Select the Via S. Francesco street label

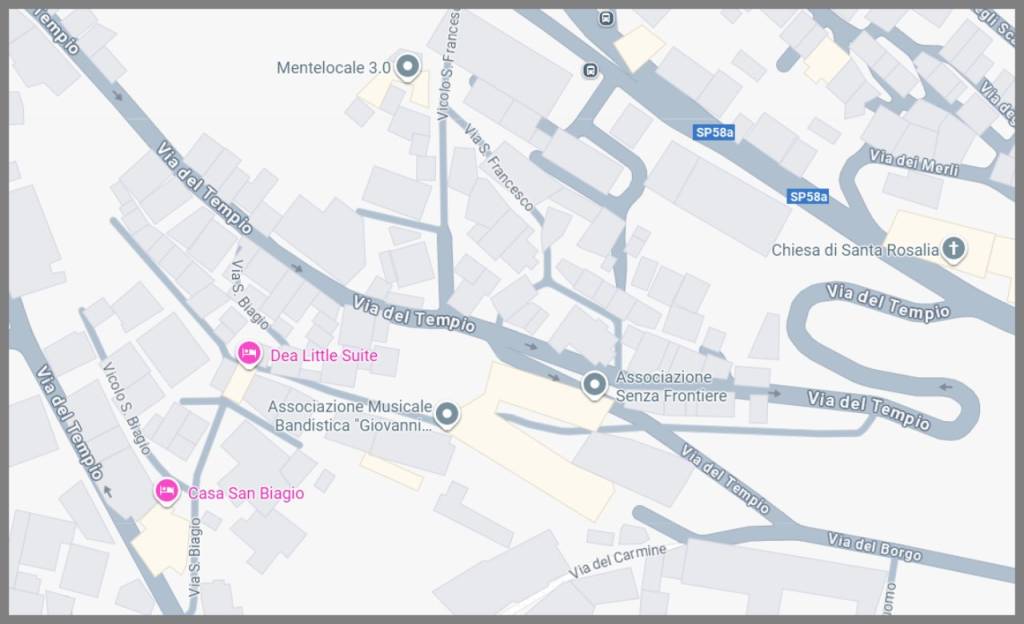(x=499, y=167)
